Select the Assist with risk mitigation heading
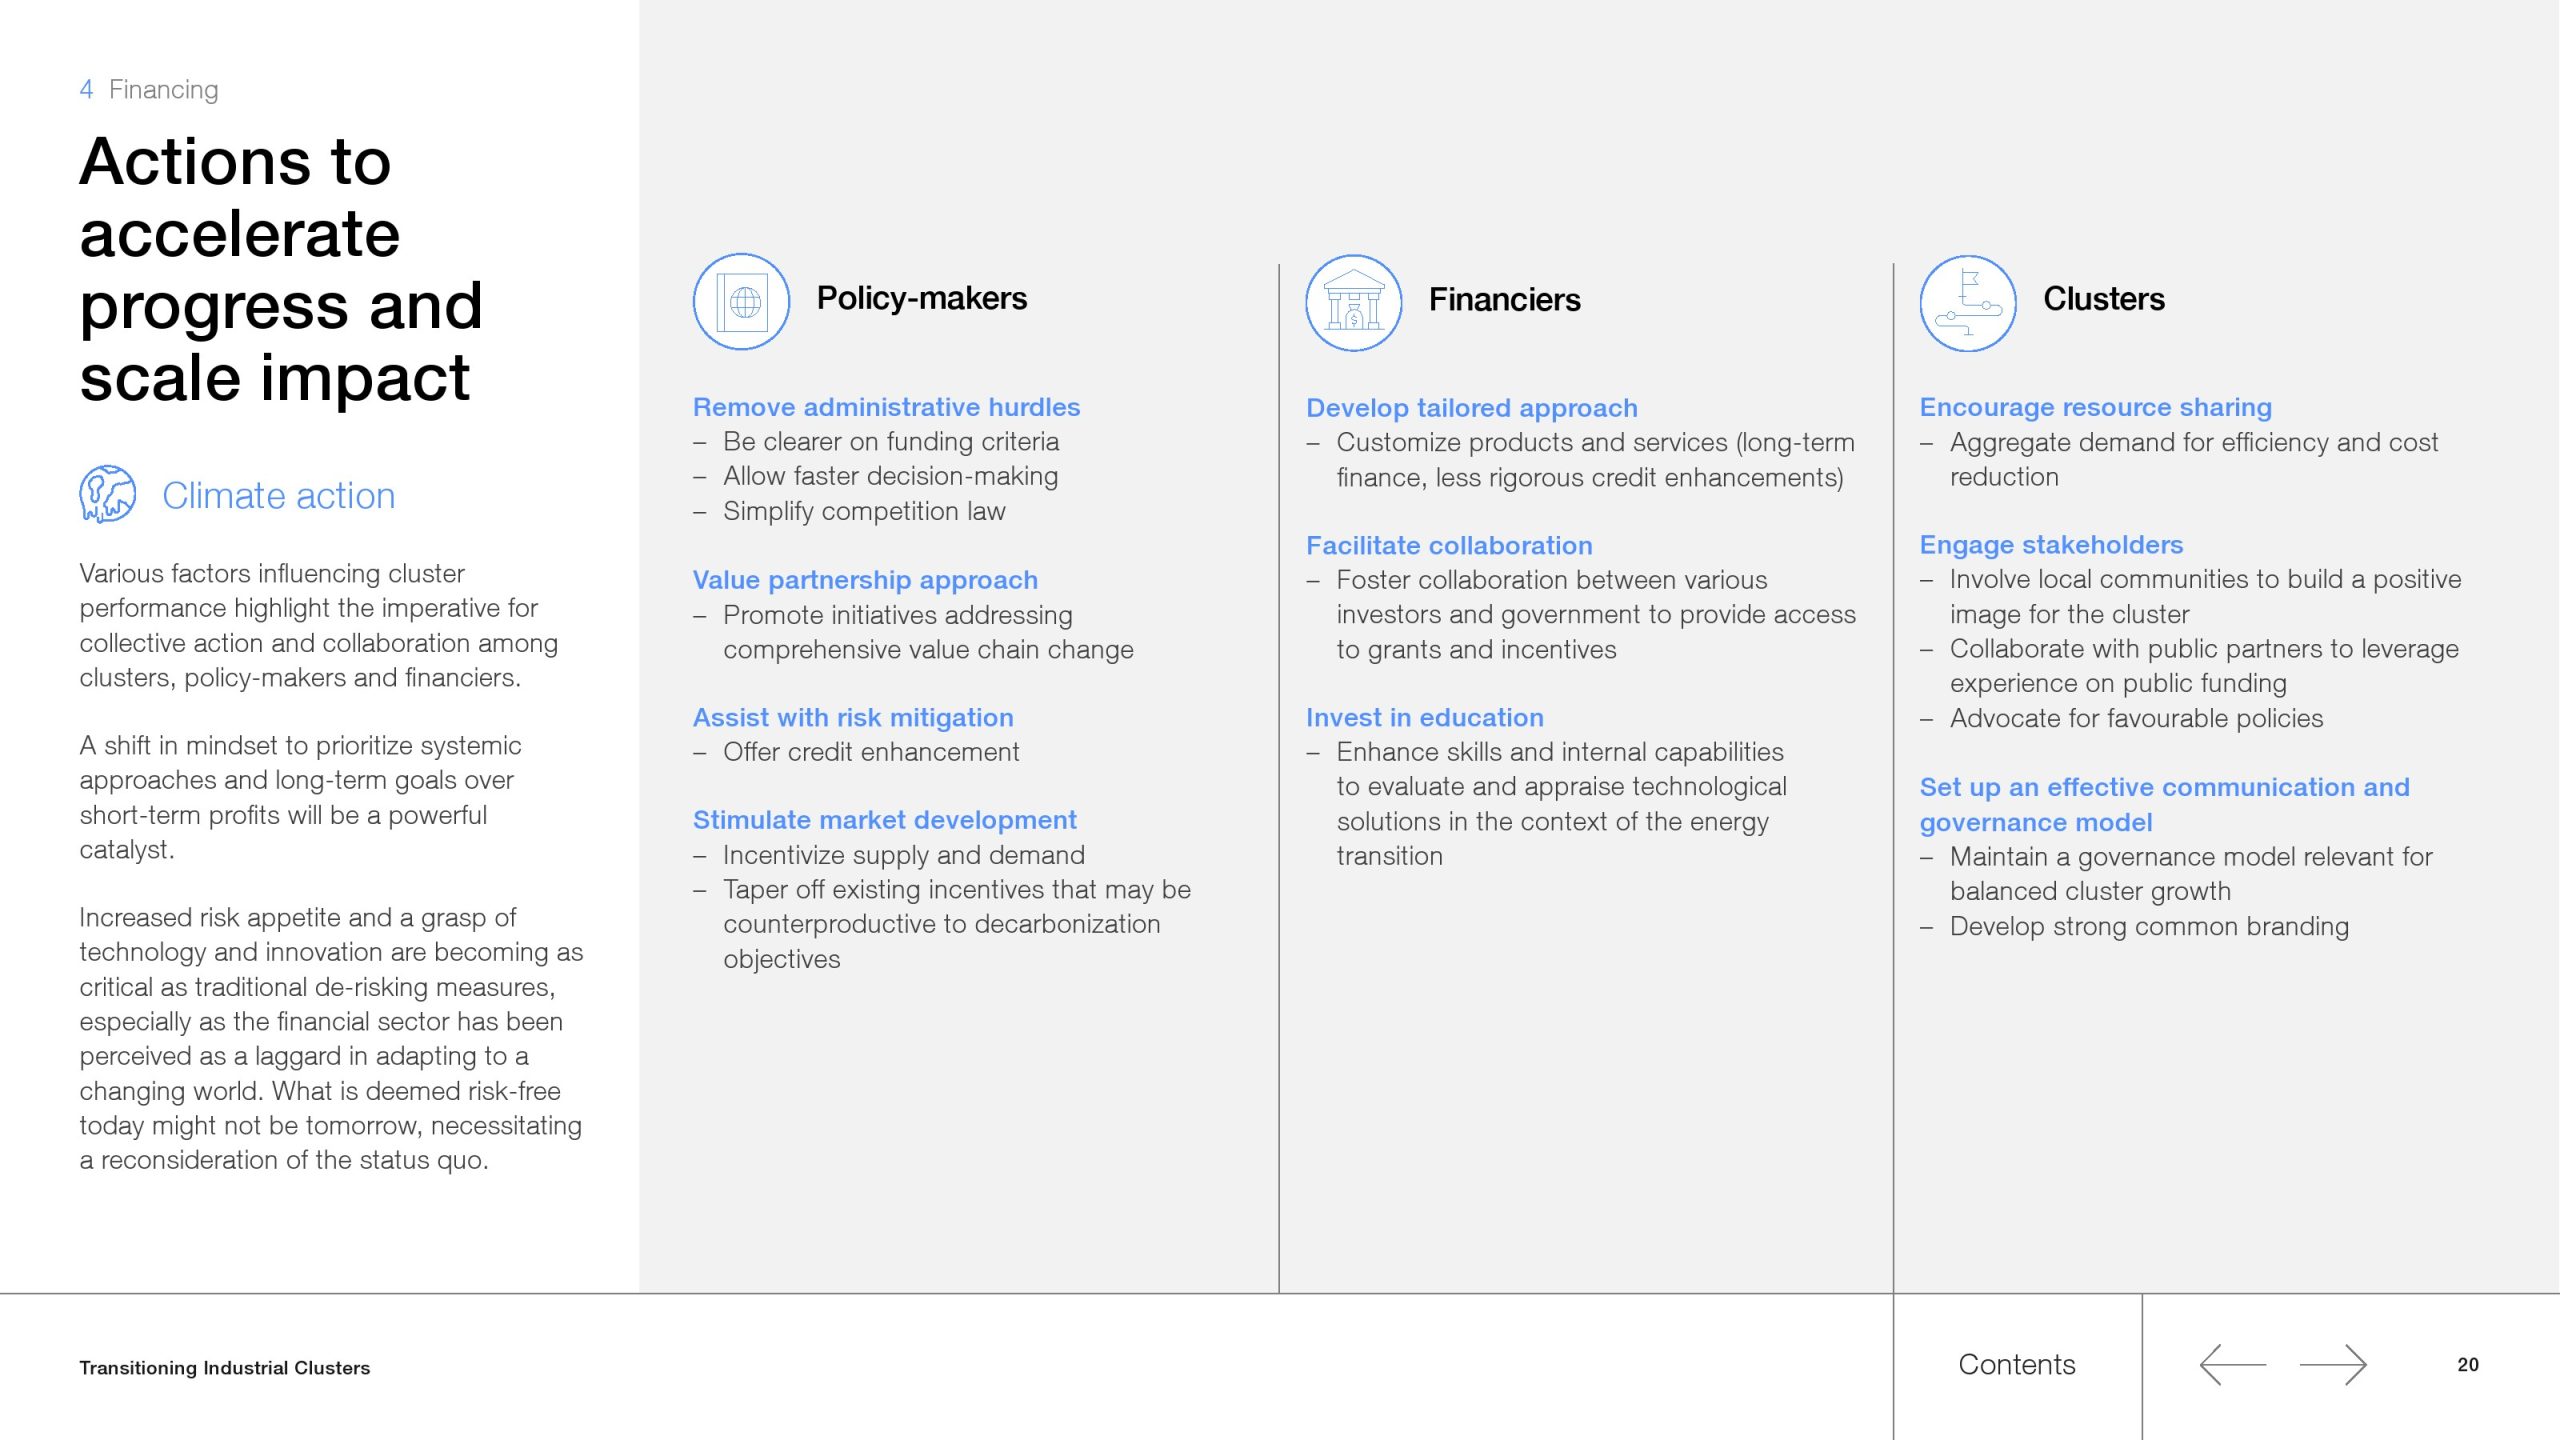This screenshot has height=1440, width=2560. pyautogui.click(x=853, y=717)
